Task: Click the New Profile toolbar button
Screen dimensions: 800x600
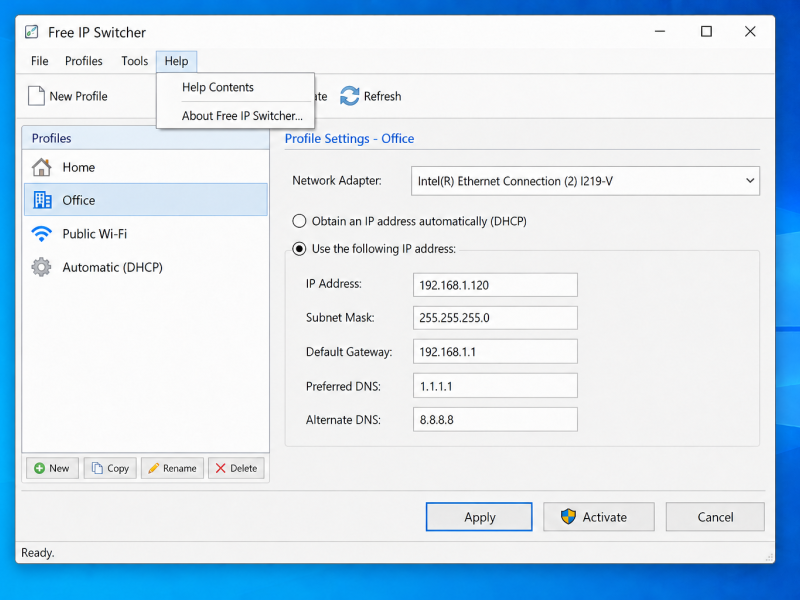Action: point(68,96)
